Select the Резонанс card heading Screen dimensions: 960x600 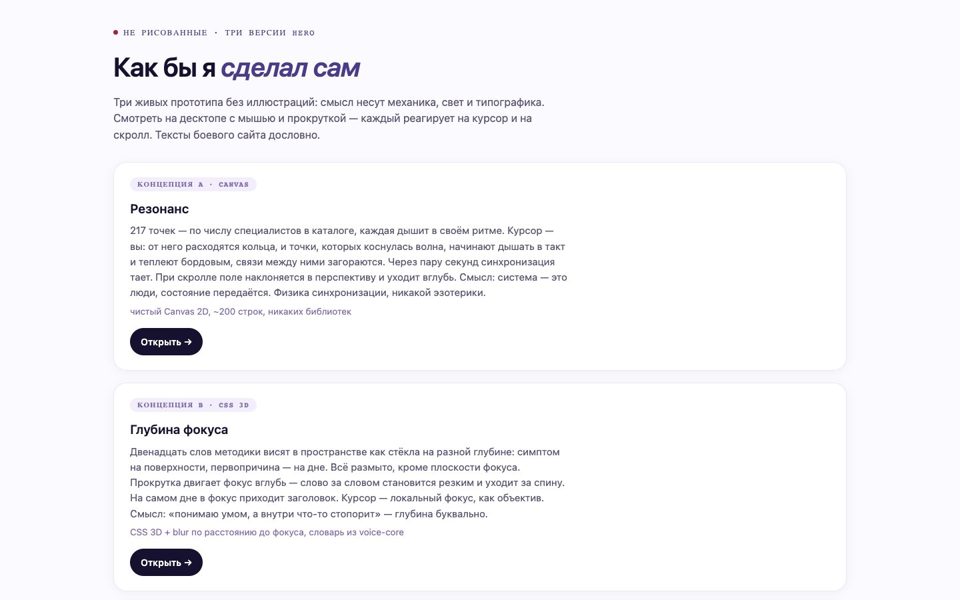(x=159, y=209)
